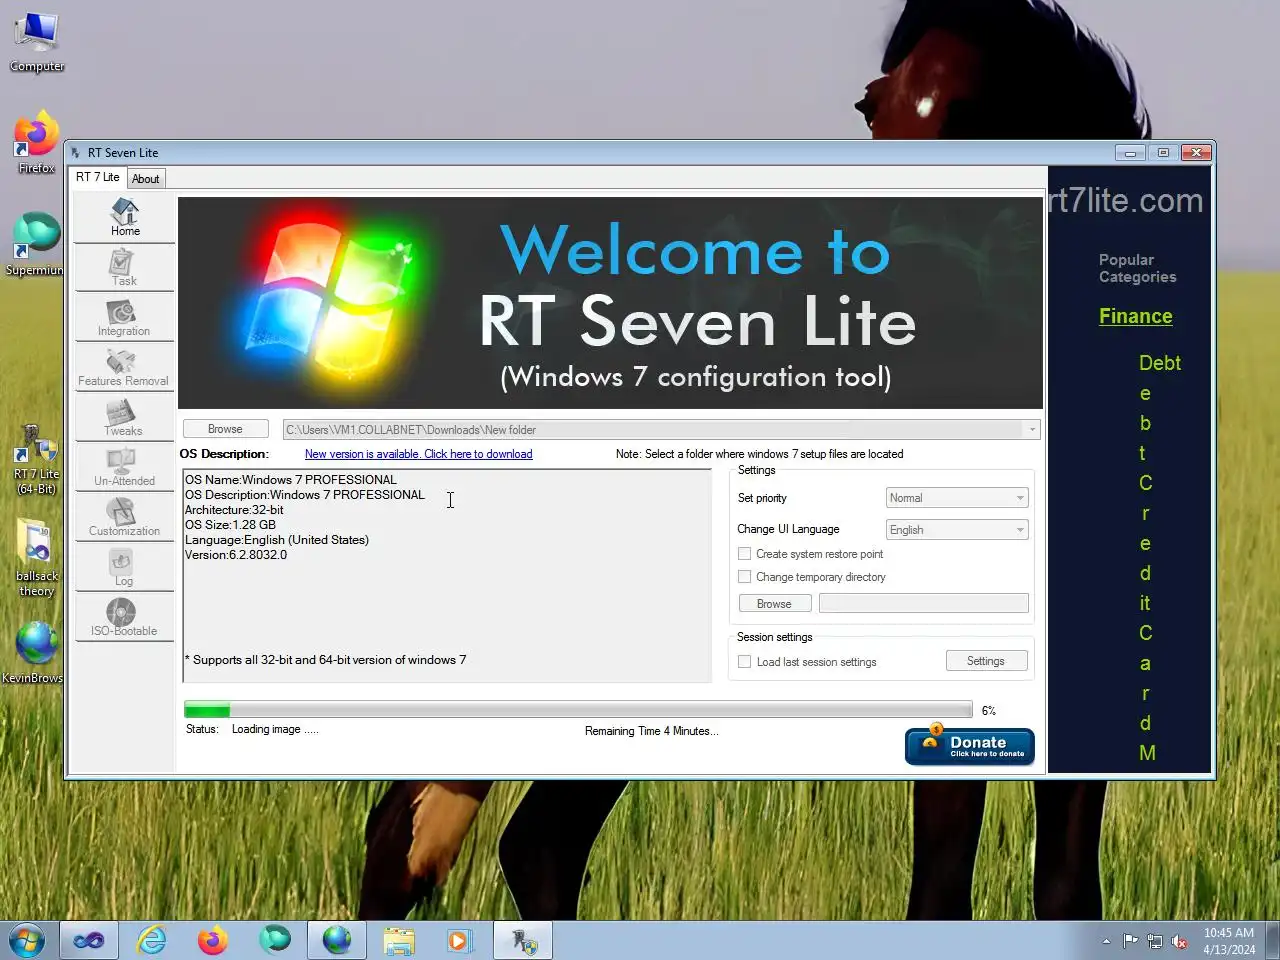Enable Create system restore point
Screen dimensions: 1280x960
pyautogui.click(x=744, y=554)
